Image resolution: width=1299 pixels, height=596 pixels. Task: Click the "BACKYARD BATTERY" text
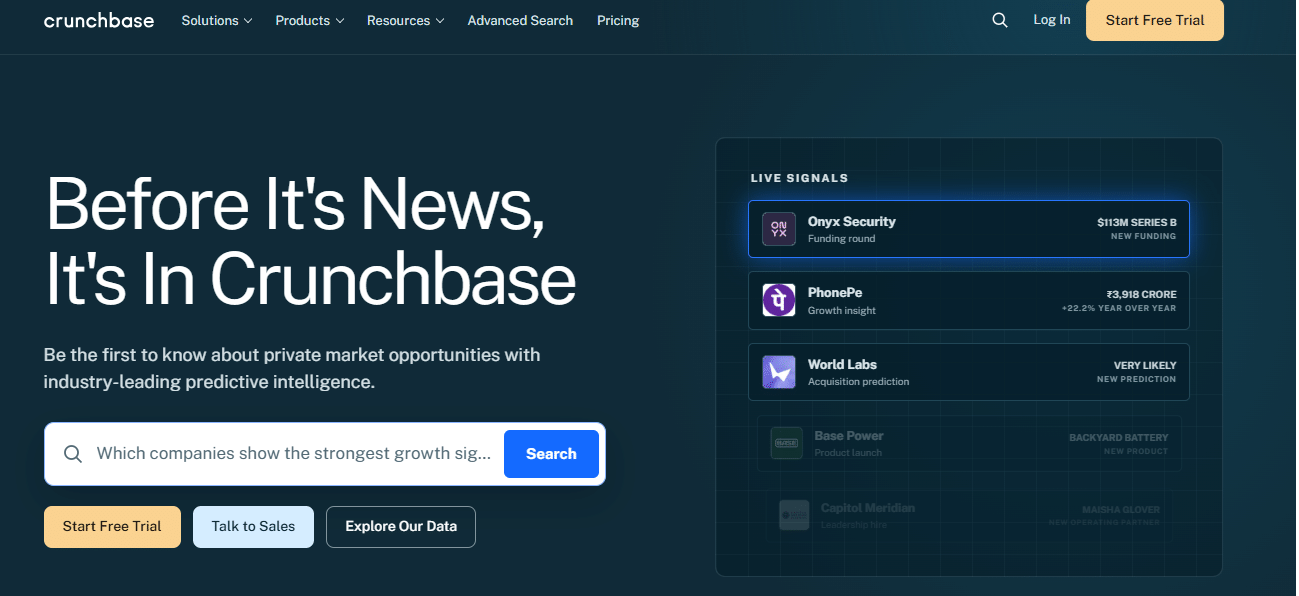point(1119,438)
